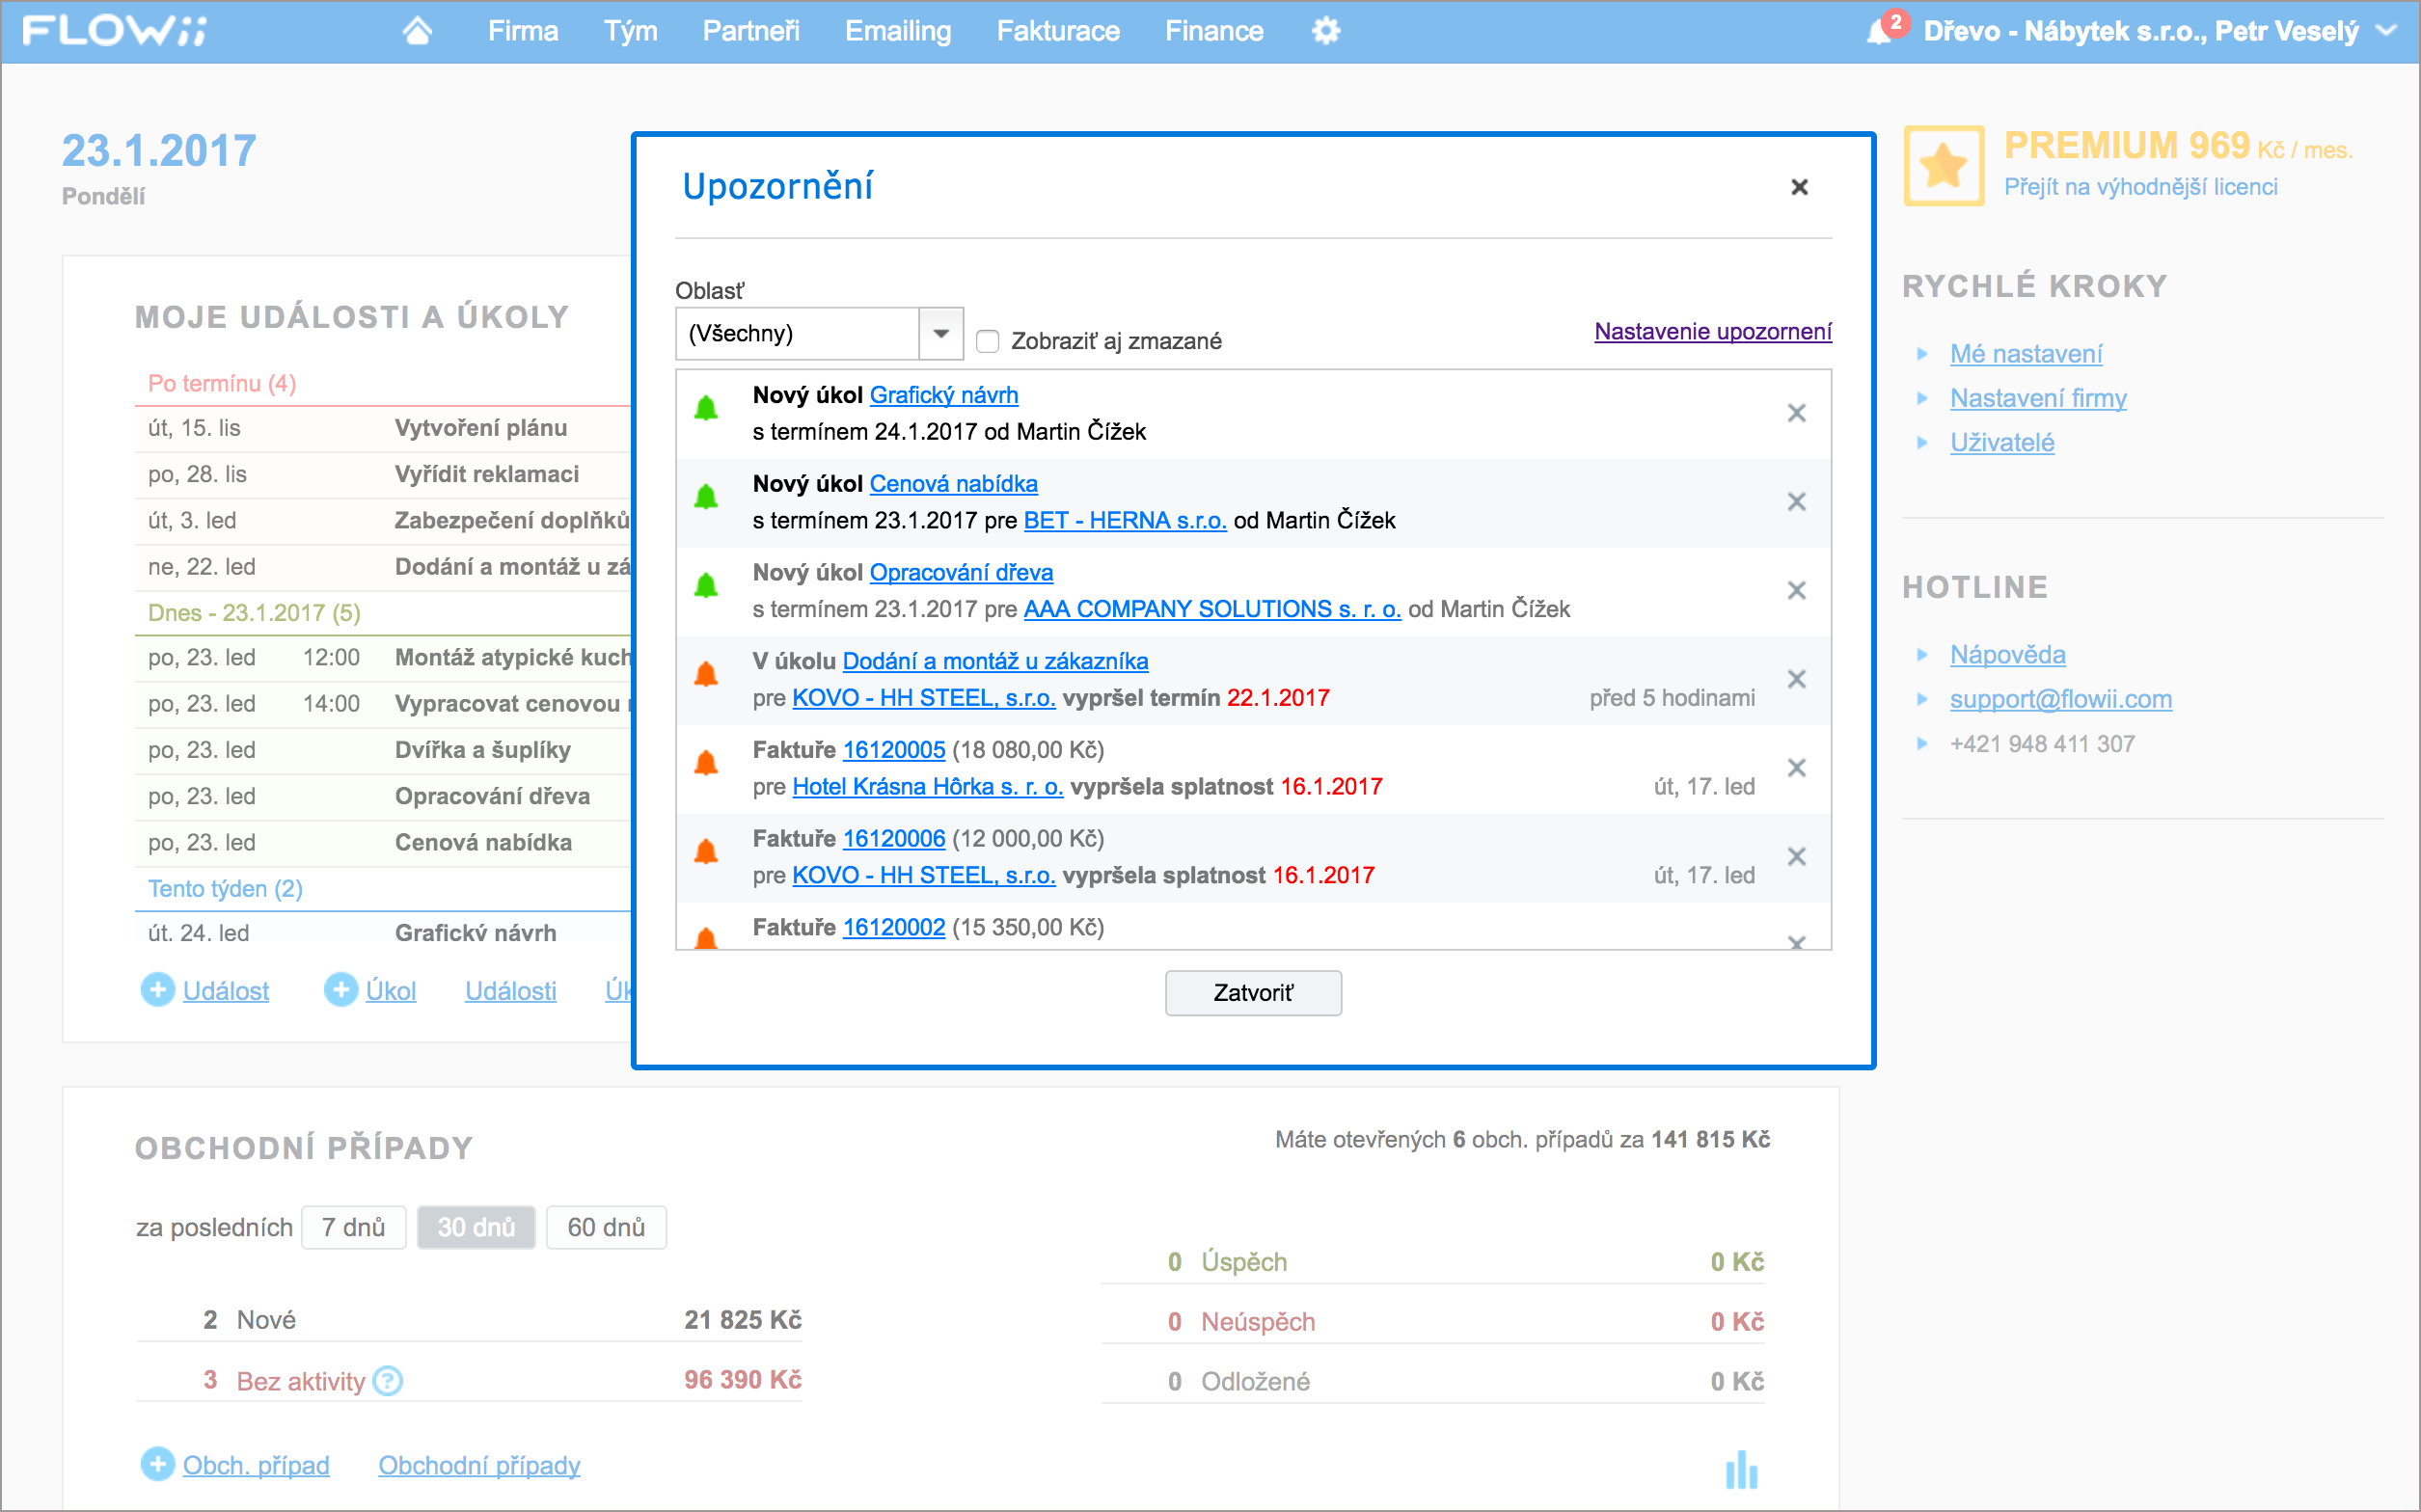Image resolution: width=2421 pixels, height=1512 pixels.
Task: Open the Partneři menu
Action: [x=751, y=31]
